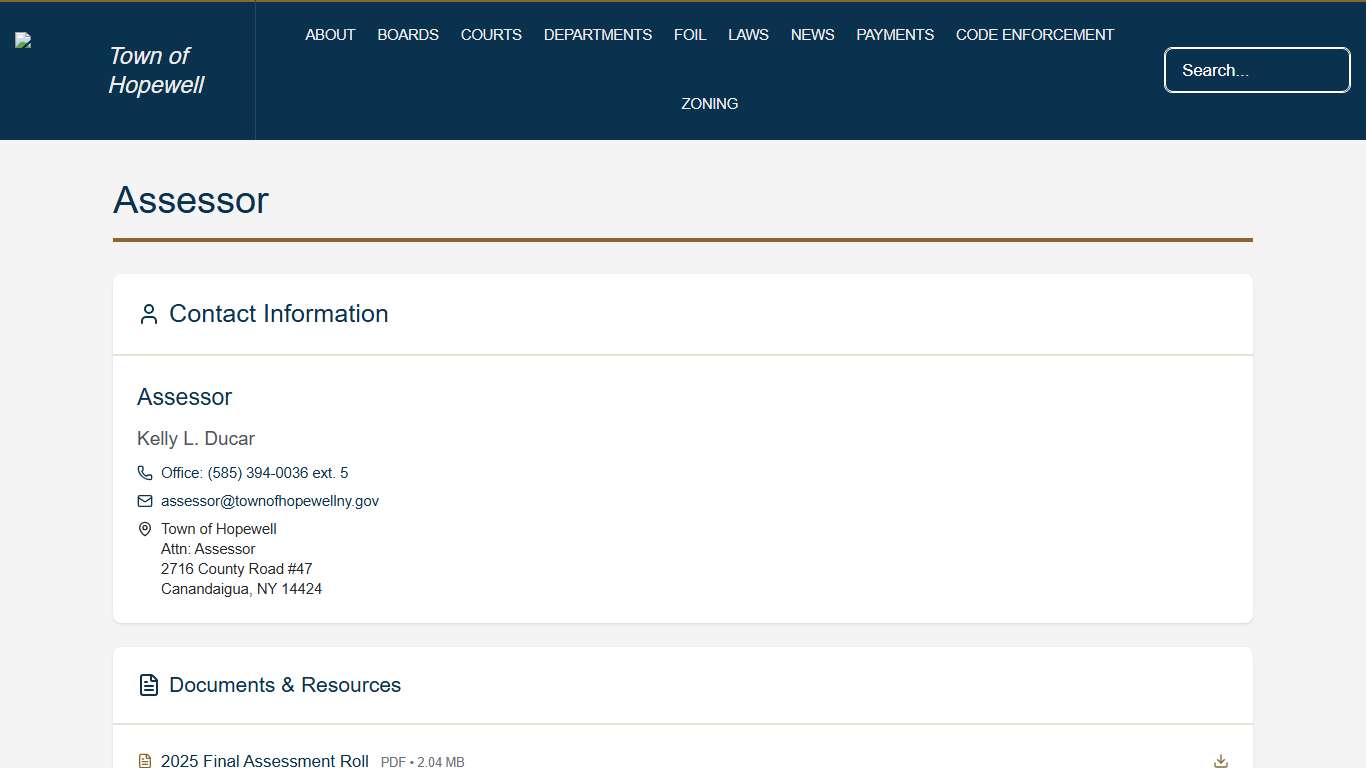Open the About menu

pyautogui.click(x=330, y=35)
